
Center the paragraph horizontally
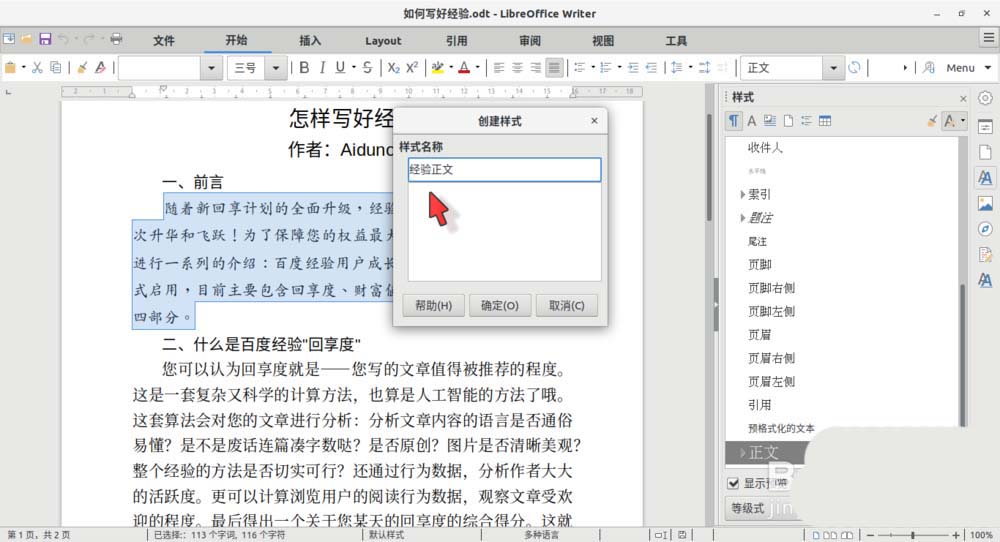coord(518,68)
